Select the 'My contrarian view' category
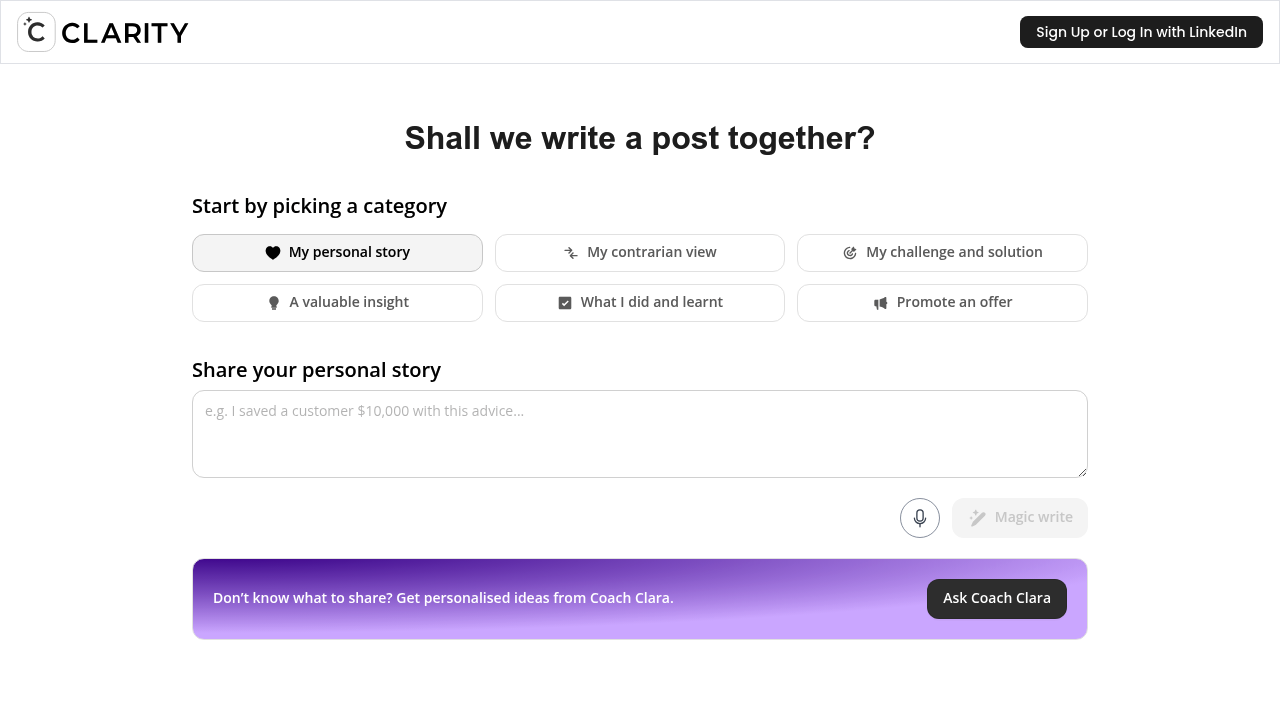Screen dimensions: 1280x720 pos(639,252)
